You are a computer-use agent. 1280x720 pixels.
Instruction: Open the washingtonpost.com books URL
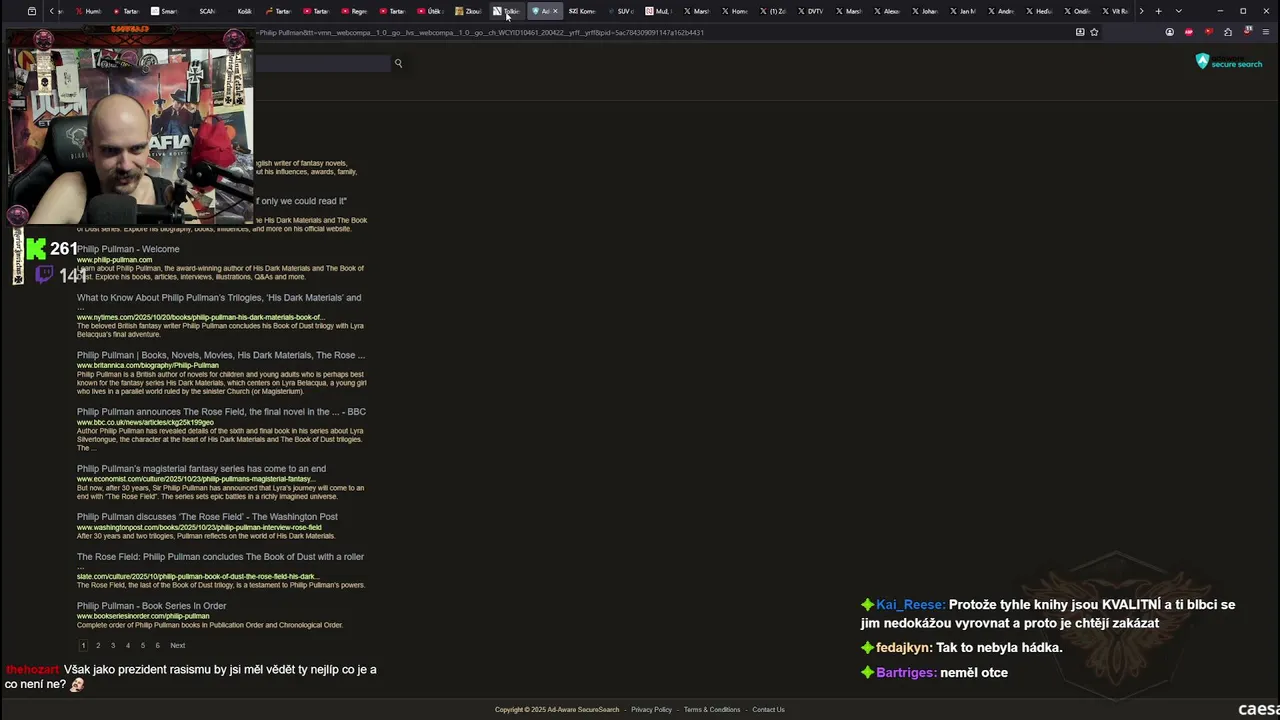[x=199, y=528]
